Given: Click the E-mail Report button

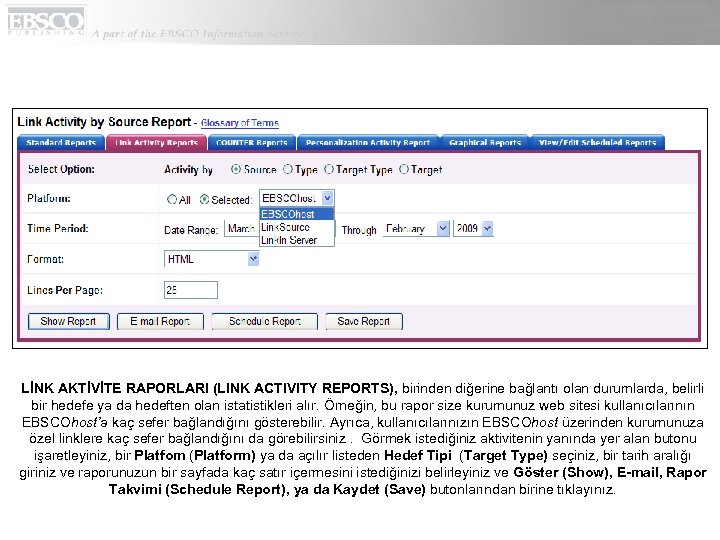Looking at the screenshot, I should 160,321.
